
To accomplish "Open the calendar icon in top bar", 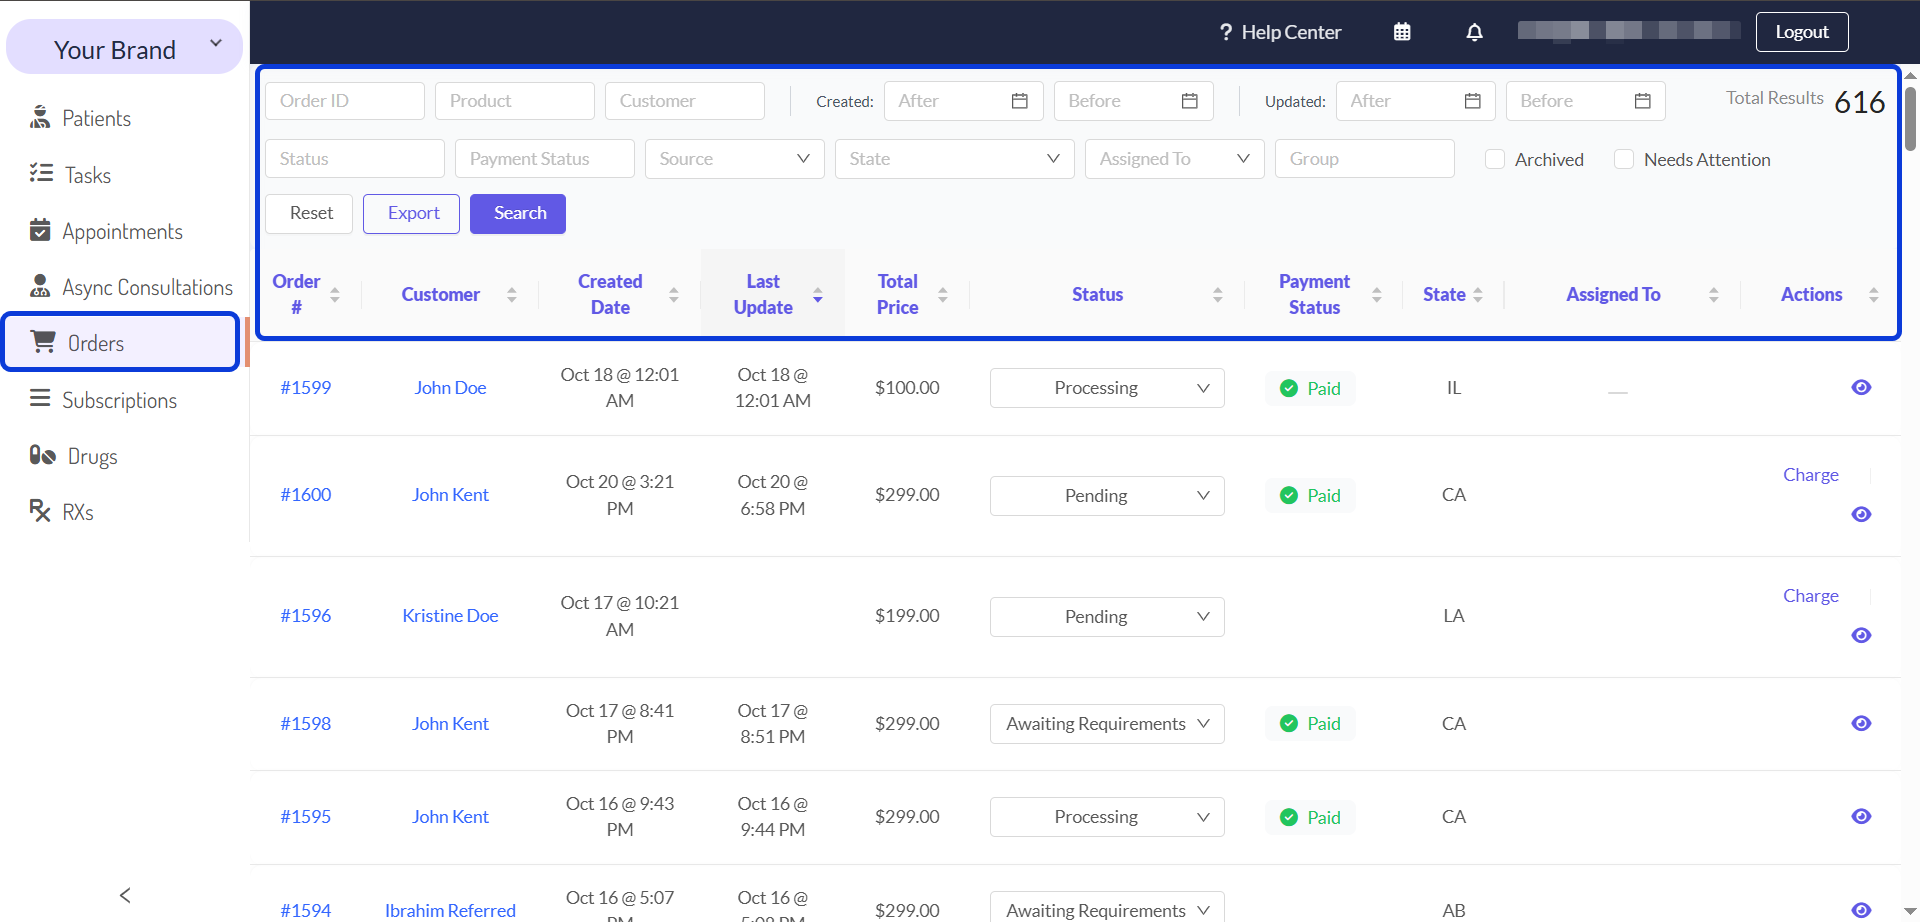I will click(x=1402, y=32).
